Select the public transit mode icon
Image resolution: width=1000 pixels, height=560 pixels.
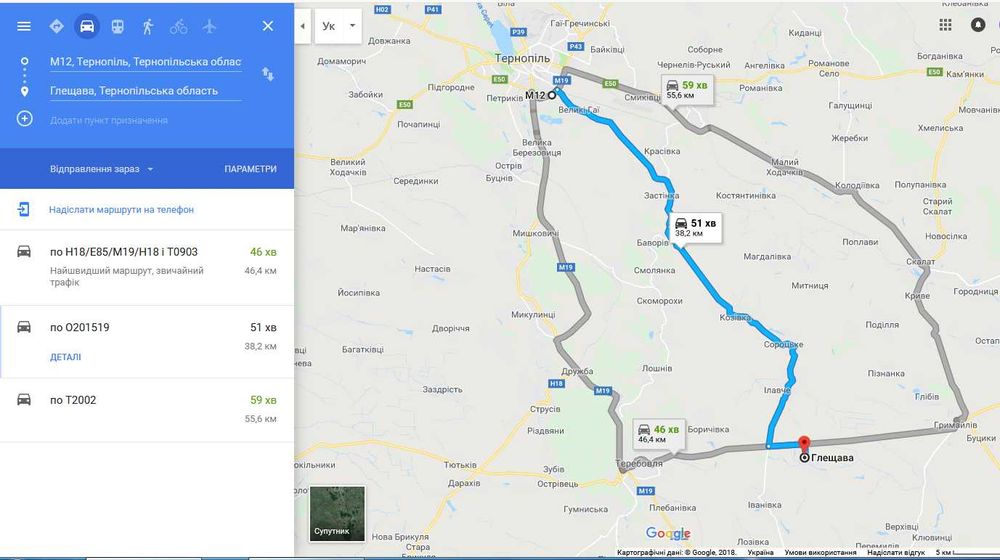117,26
